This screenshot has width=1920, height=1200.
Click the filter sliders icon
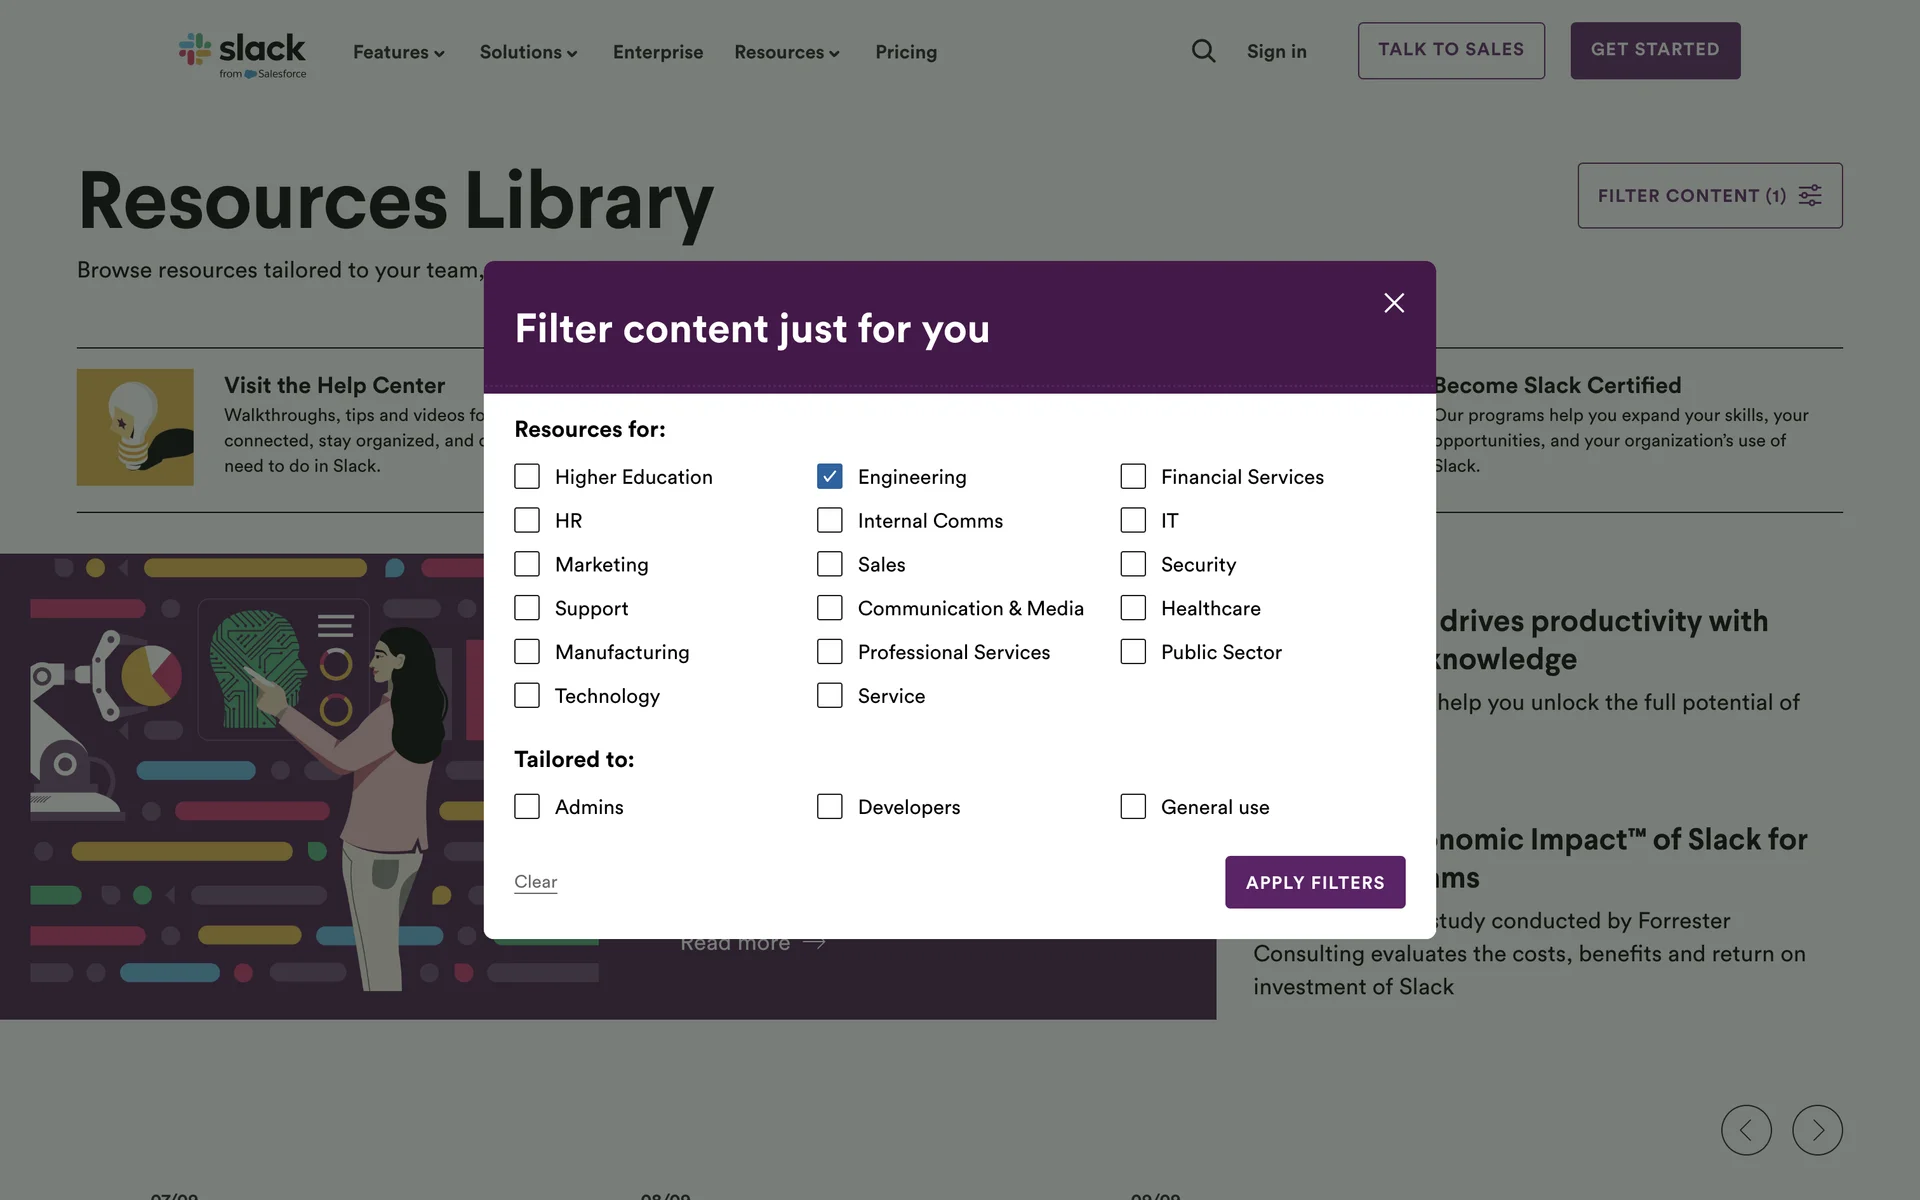point(1810,195)
